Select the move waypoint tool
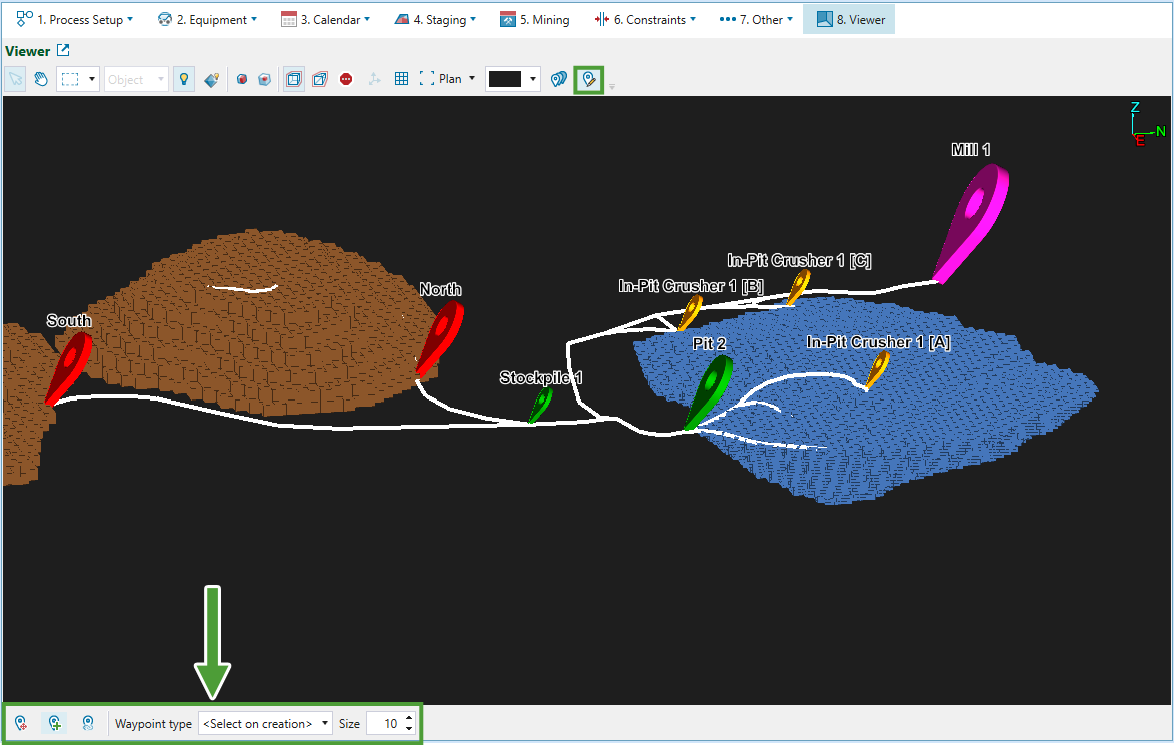1176x745 pixels. (21, 723)
